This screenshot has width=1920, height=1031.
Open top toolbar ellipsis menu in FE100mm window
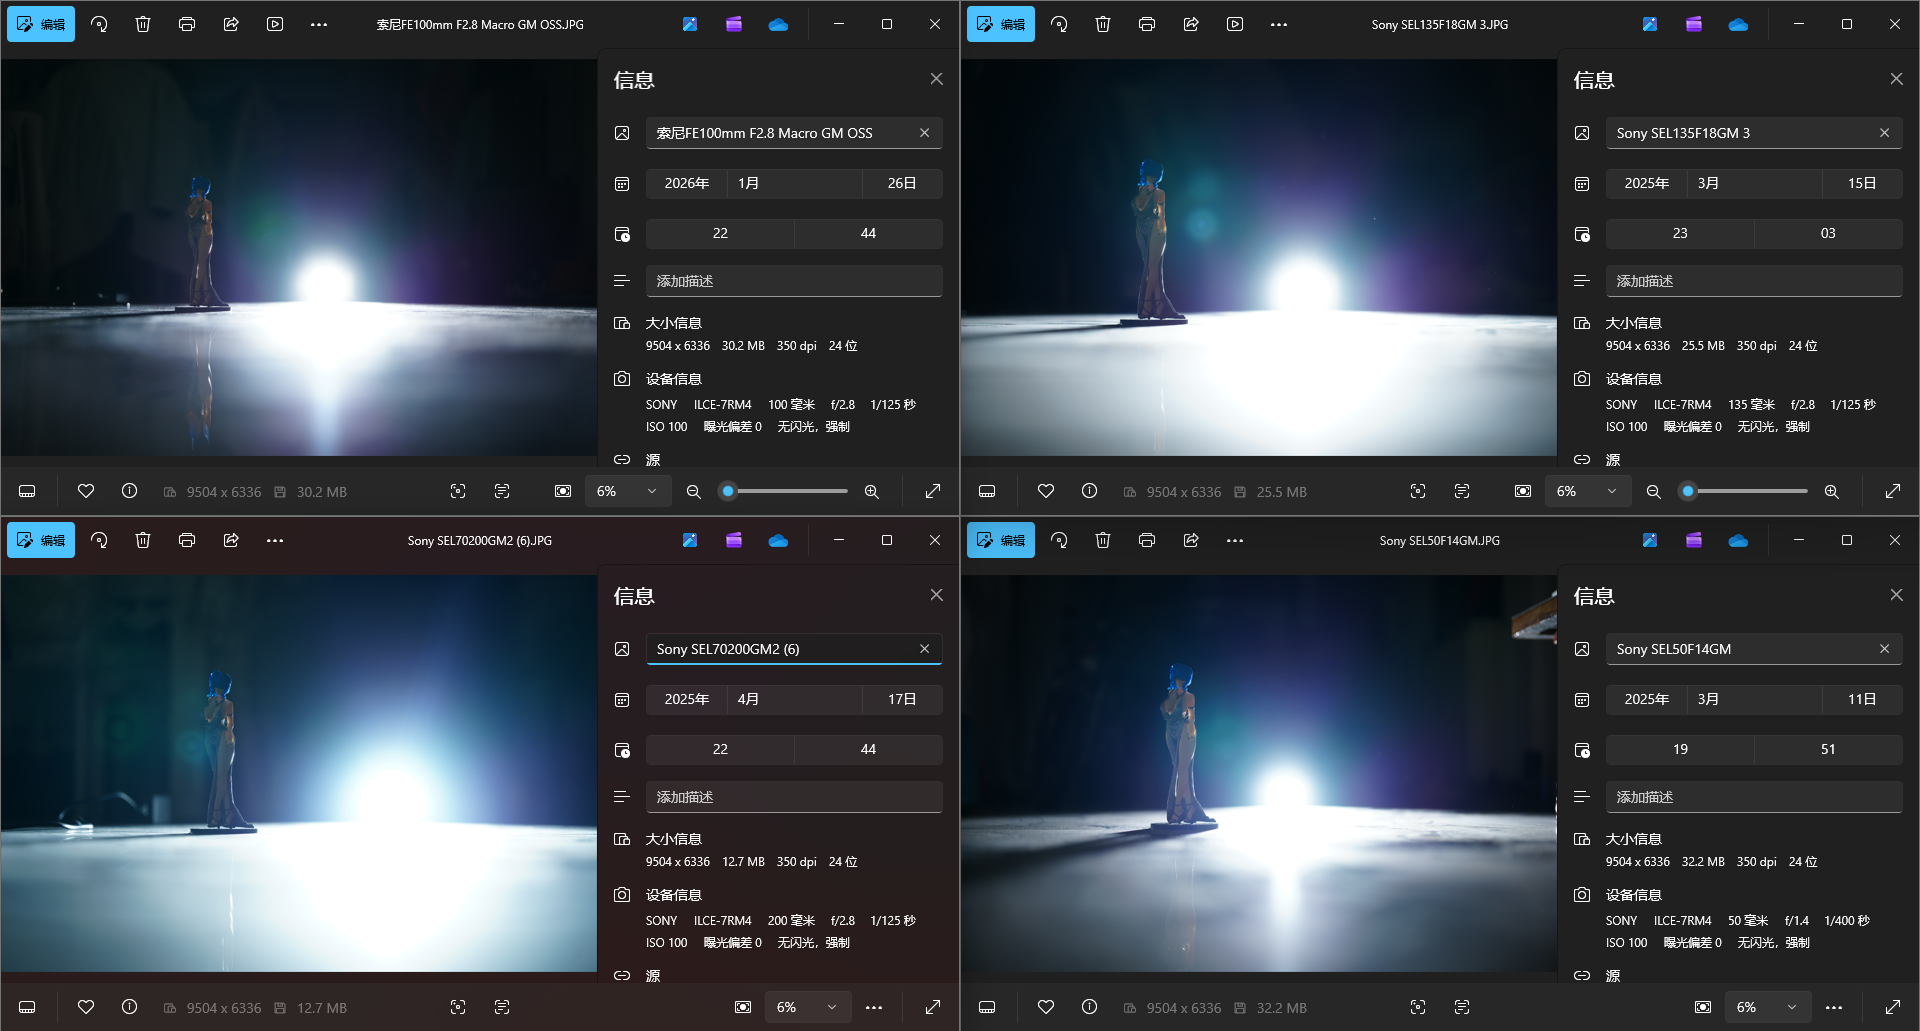click(x=319, y=24)
